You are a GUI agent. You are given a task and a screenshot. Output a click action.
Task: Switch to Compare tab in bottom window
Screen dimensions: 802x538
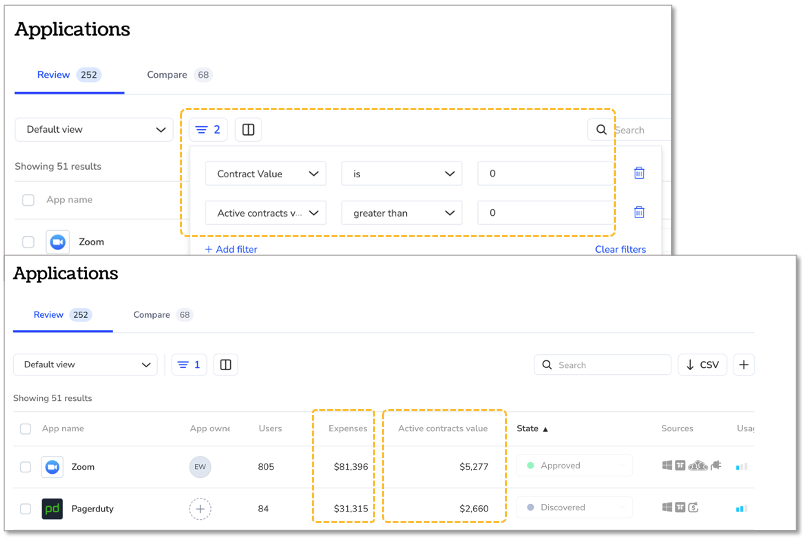coord(163,315)
